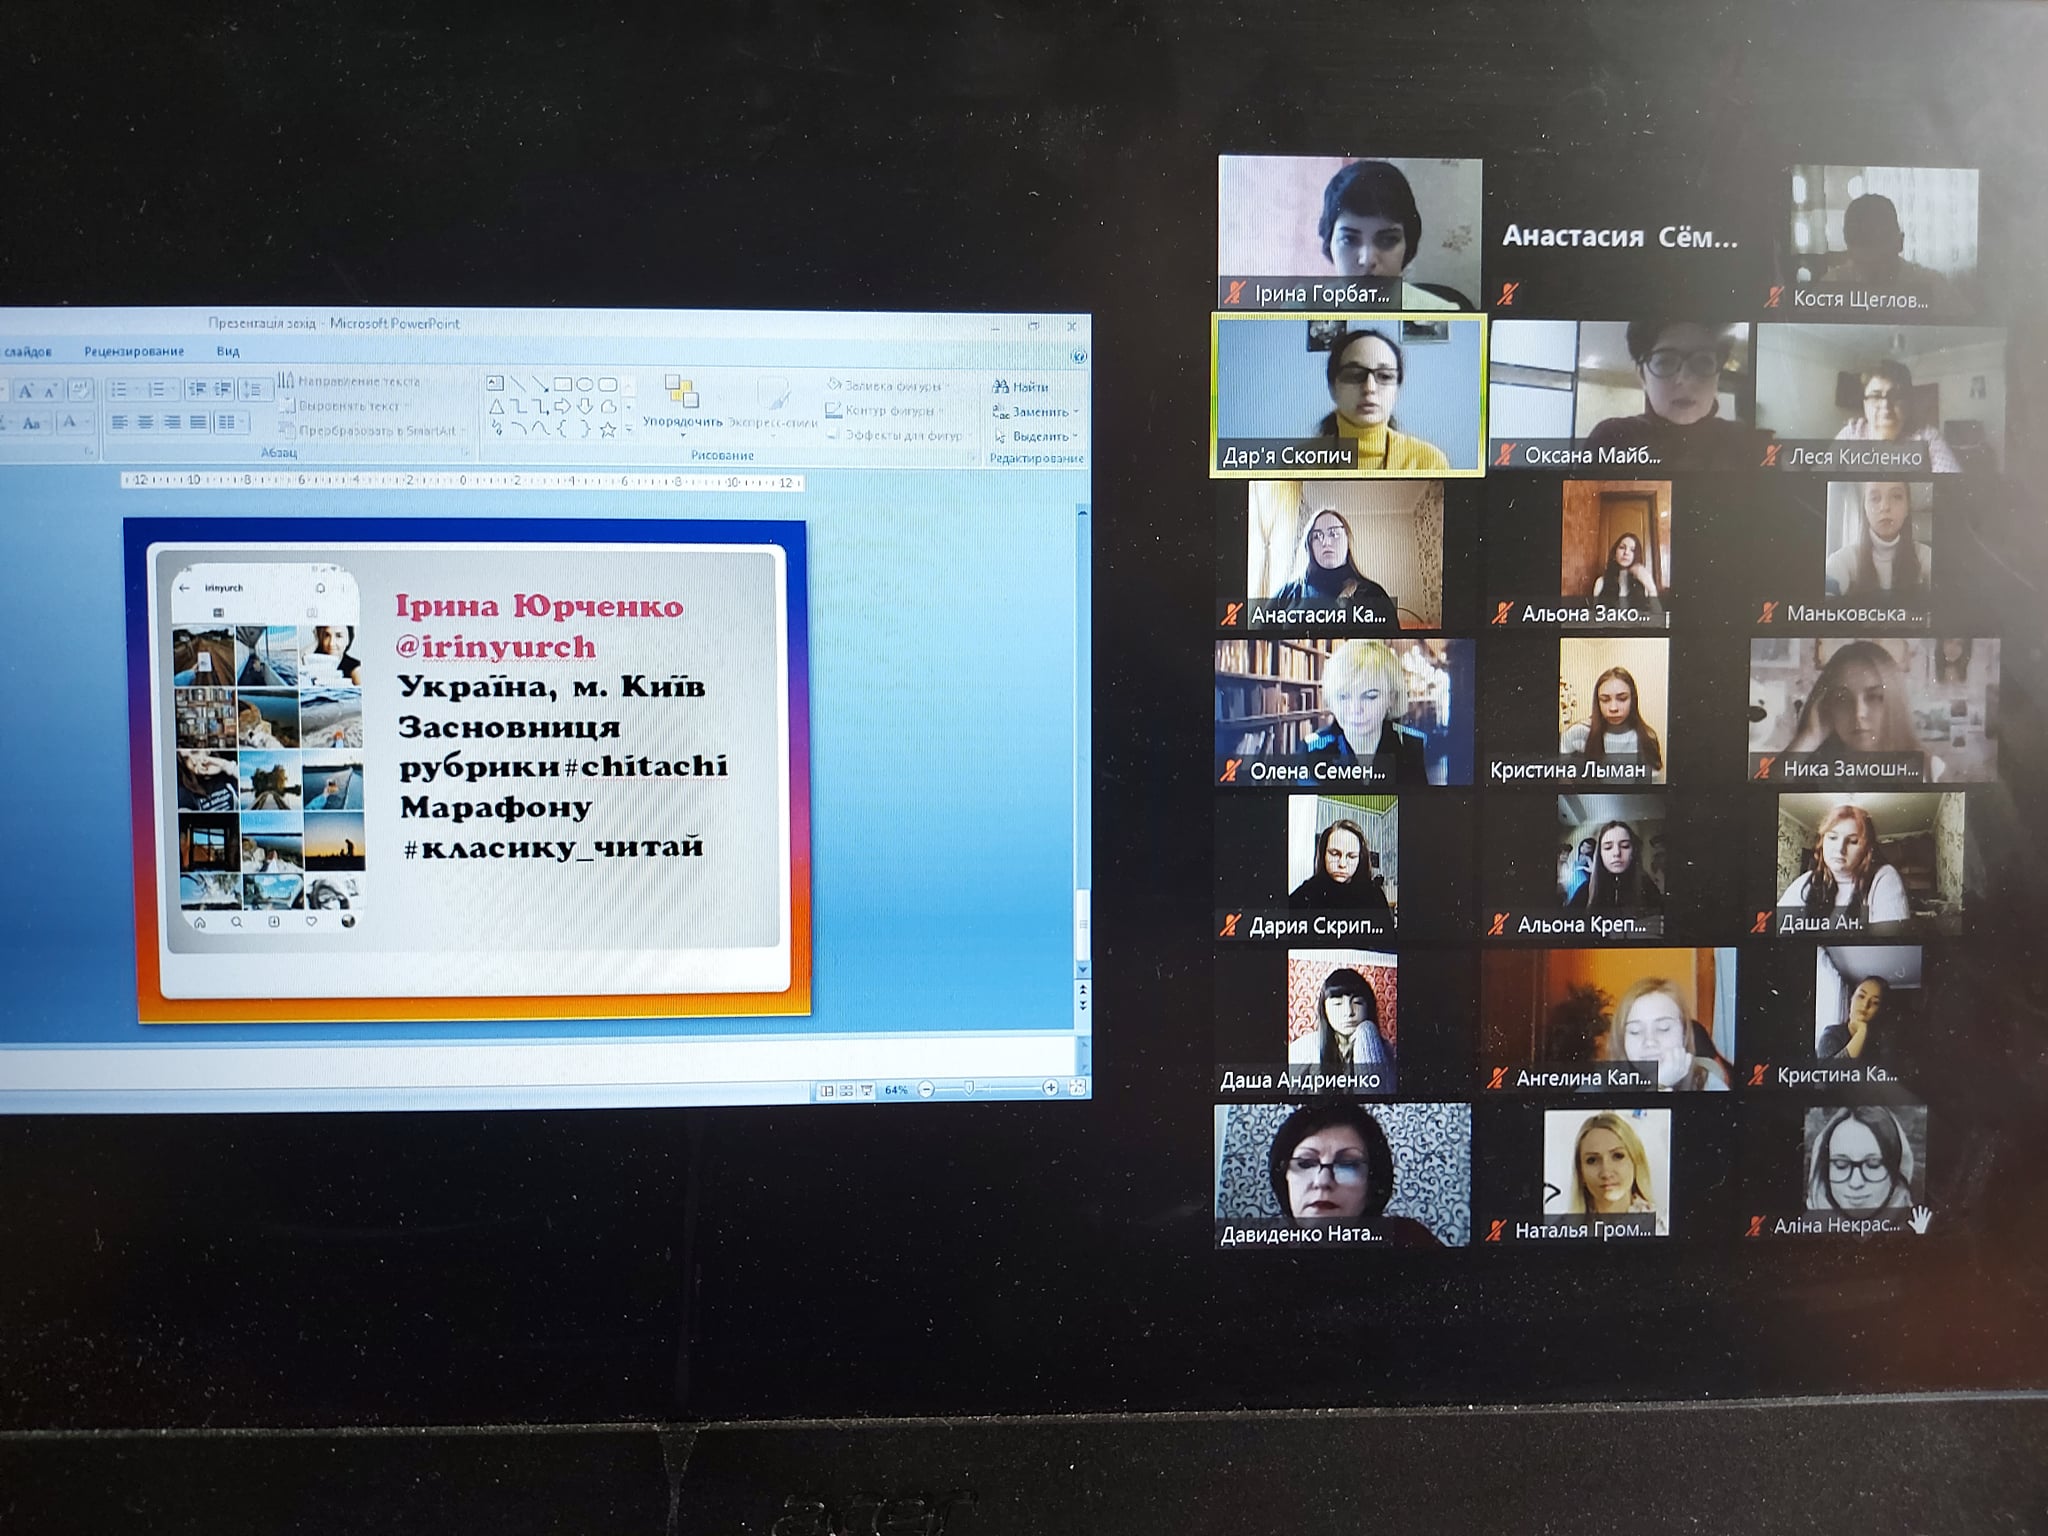The height and width of the screenshot is (1536, 2048).
Task: Click Выровнять текст align text button
Action: coord(346,406)
